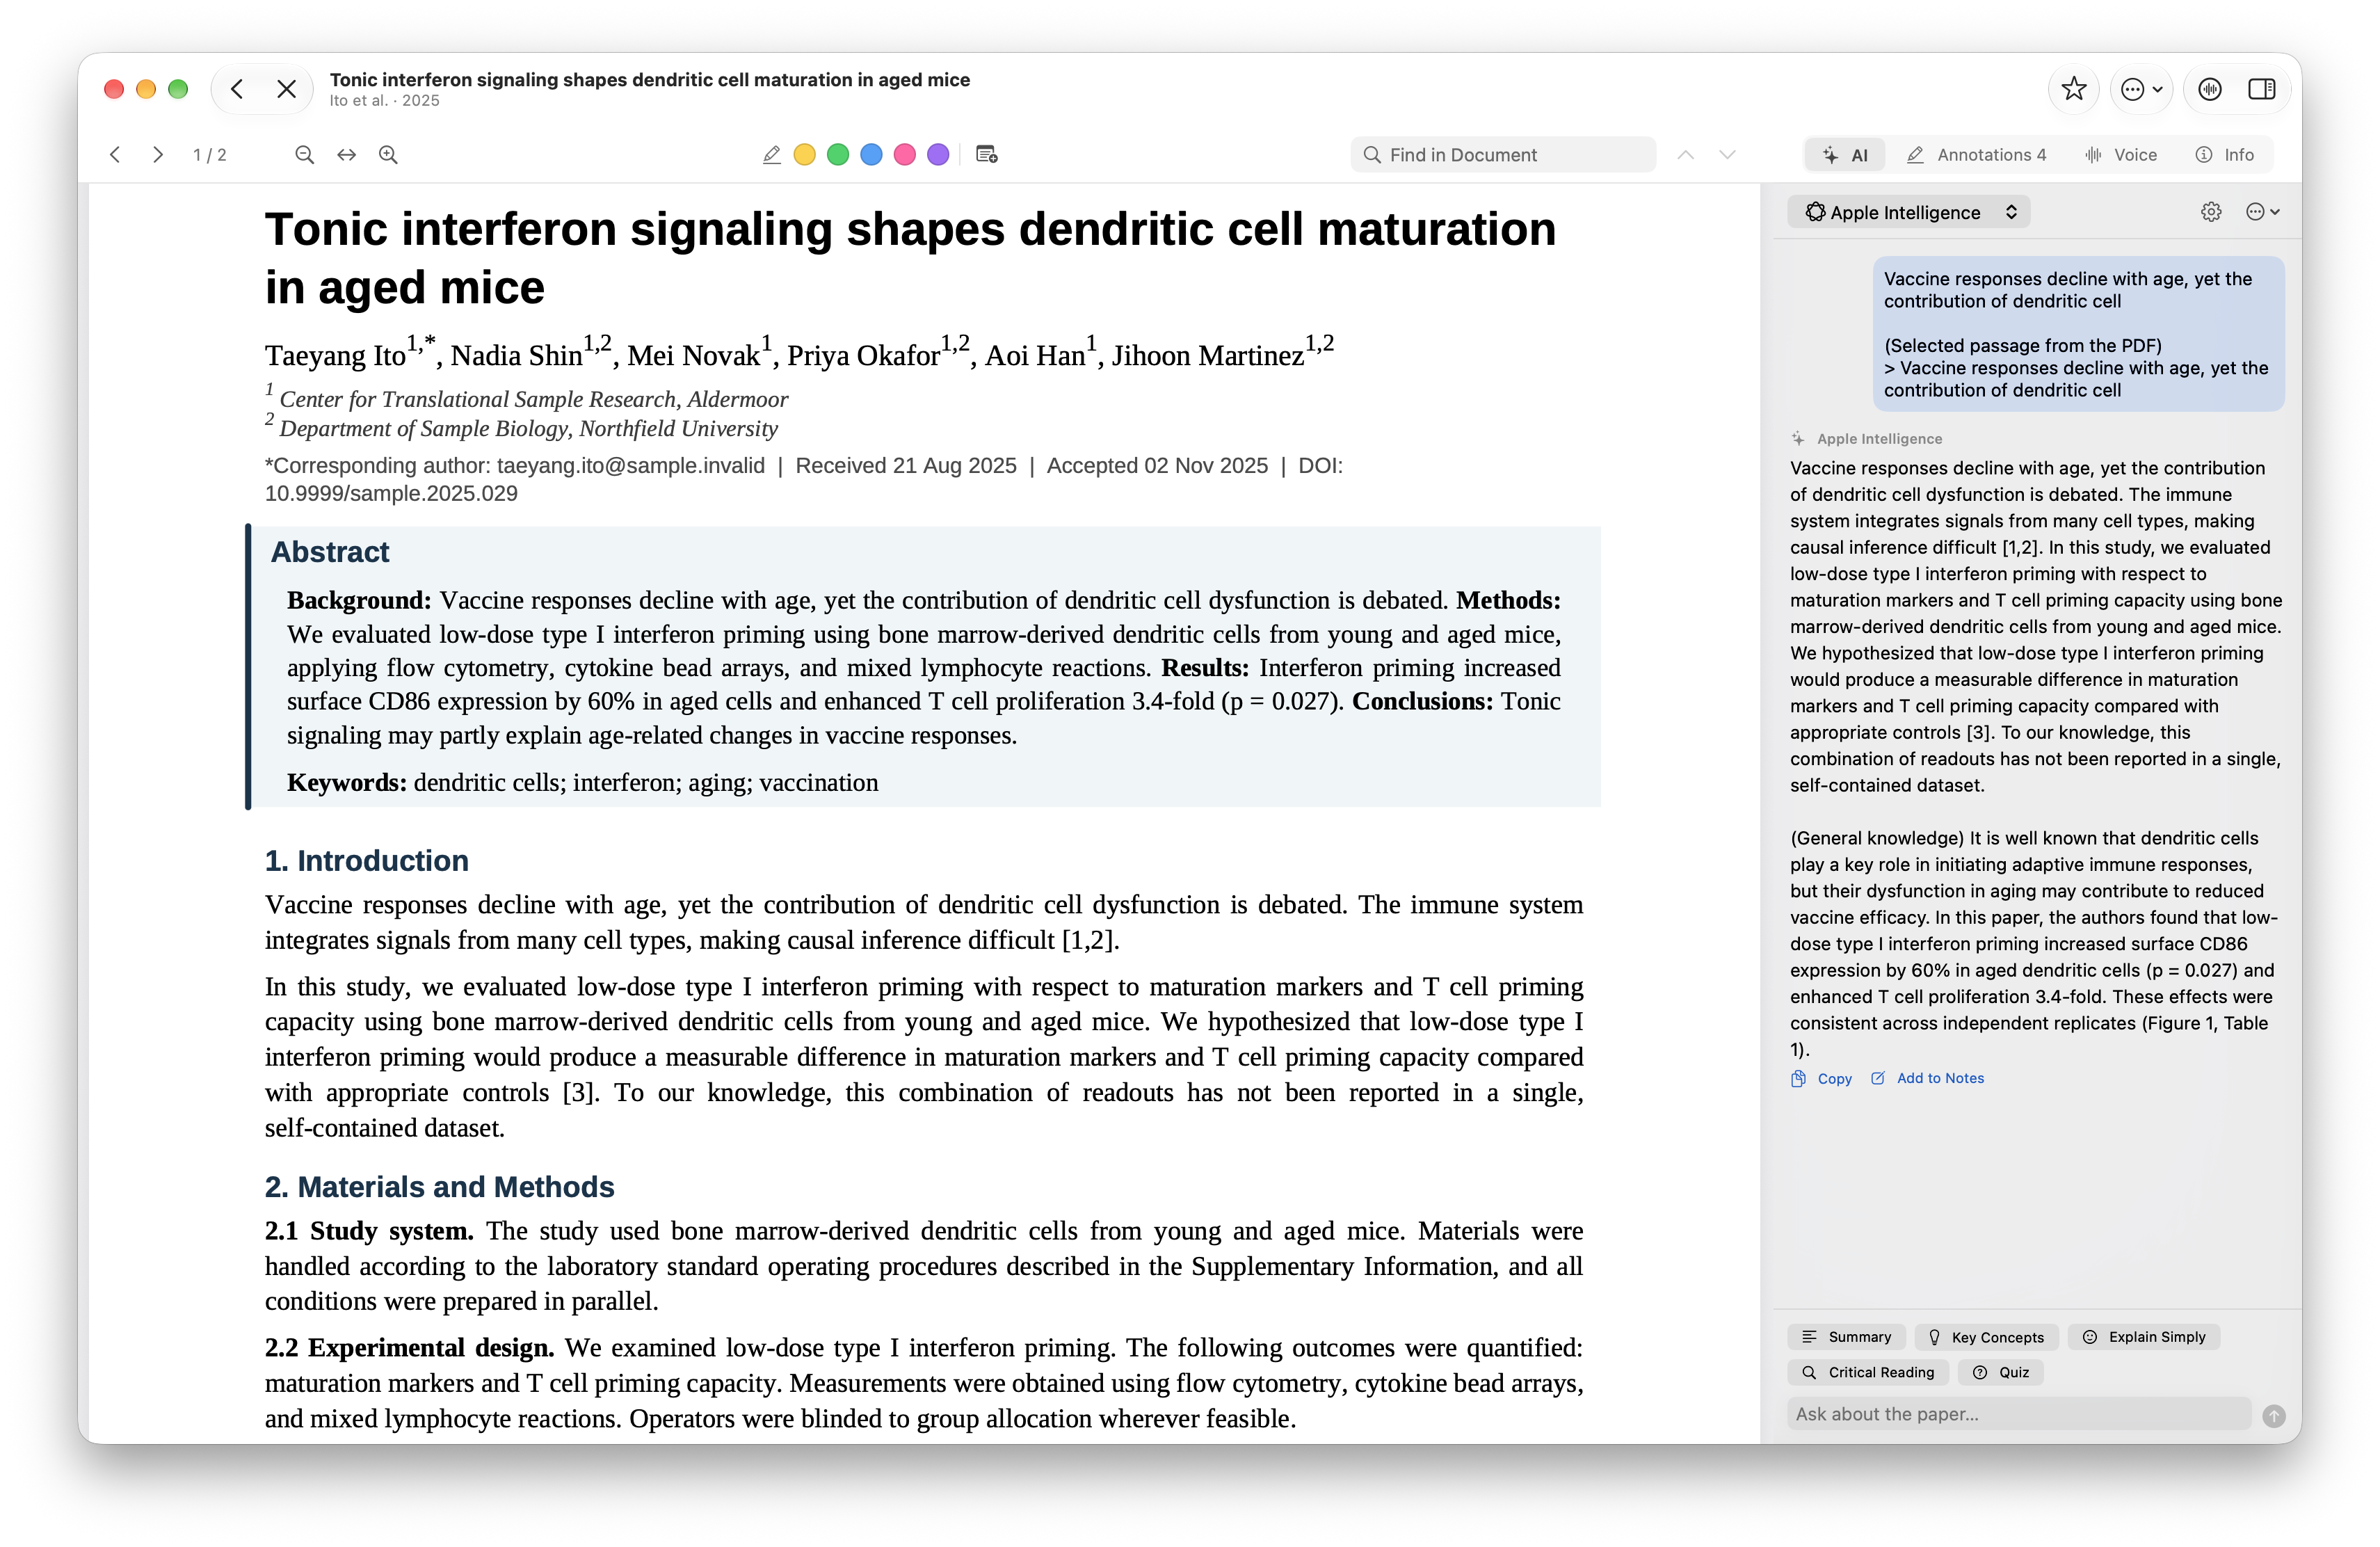The image size is (2380, 1547).
Task: Click the 2. Materials and Methods heading
Action: (439, 1186)
